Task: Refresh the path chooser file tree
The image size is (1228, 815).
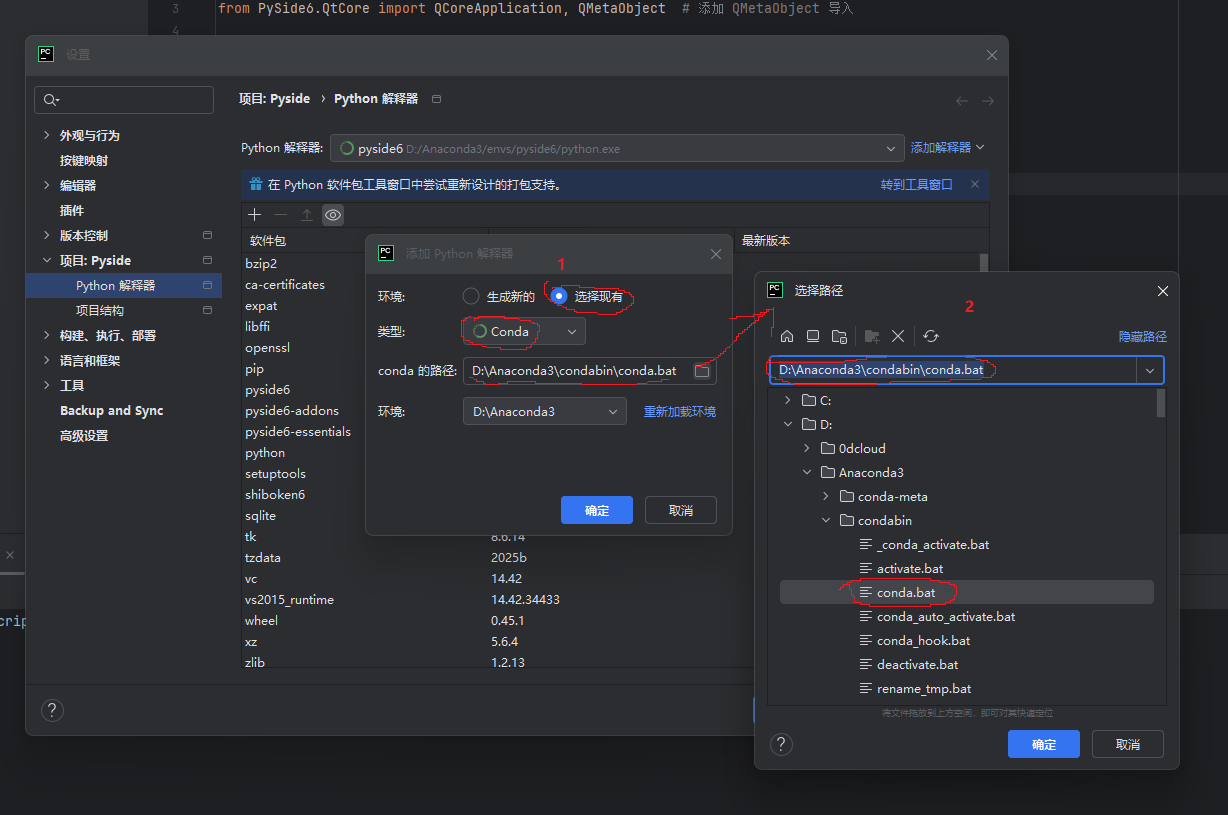Action: point(931,336)
